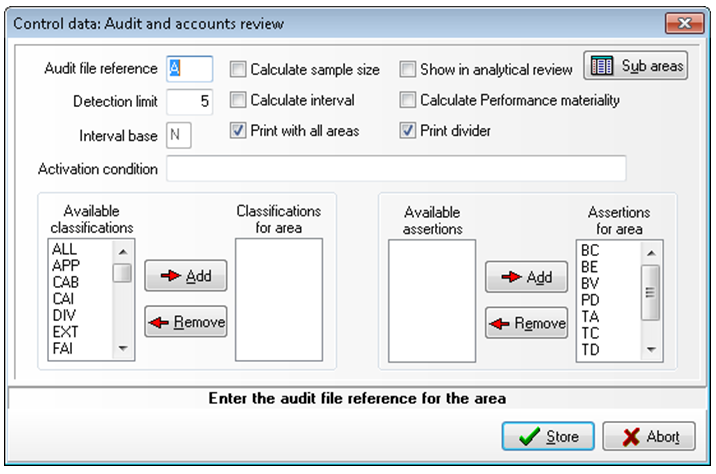Click the classifications list scrollbar thumb
Viewport: 716px width, 474px height.
coord(122,273)
